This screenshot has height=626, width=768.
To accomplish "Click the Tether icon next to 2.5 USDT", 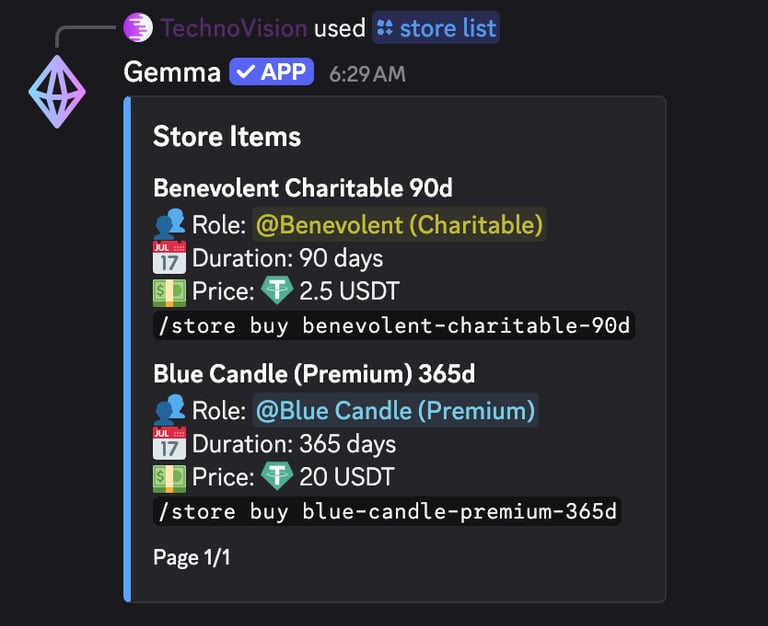I will click(277, 291).
